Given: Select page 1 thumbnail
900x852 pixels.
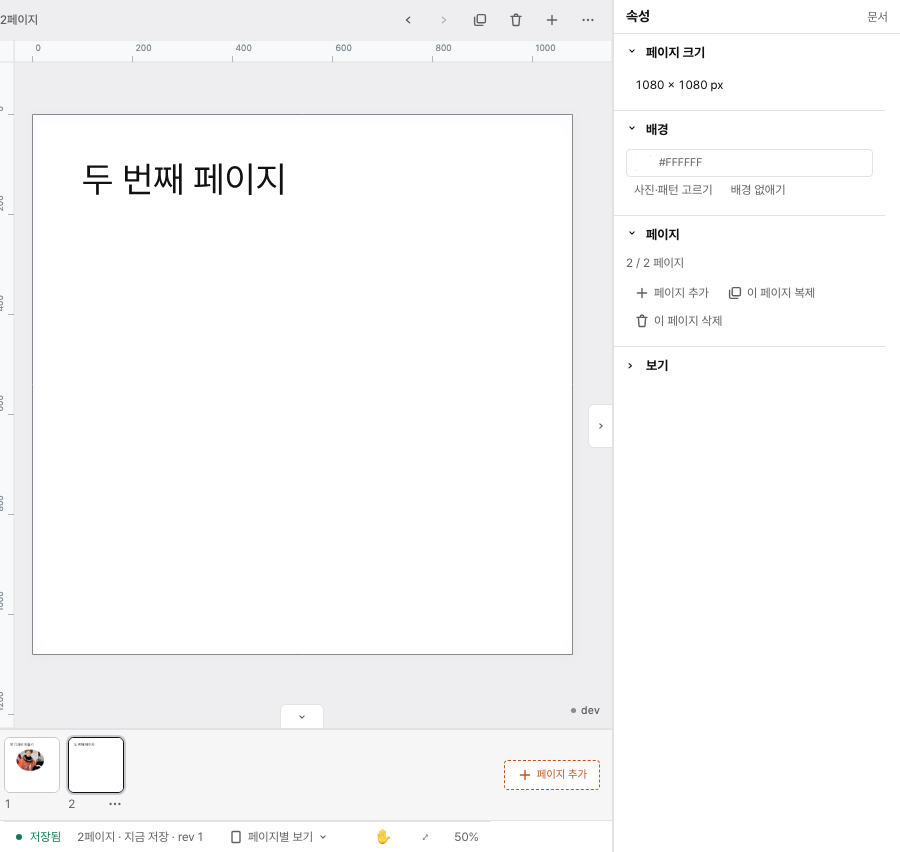Looking at the screenshot, I should point(32,765).
